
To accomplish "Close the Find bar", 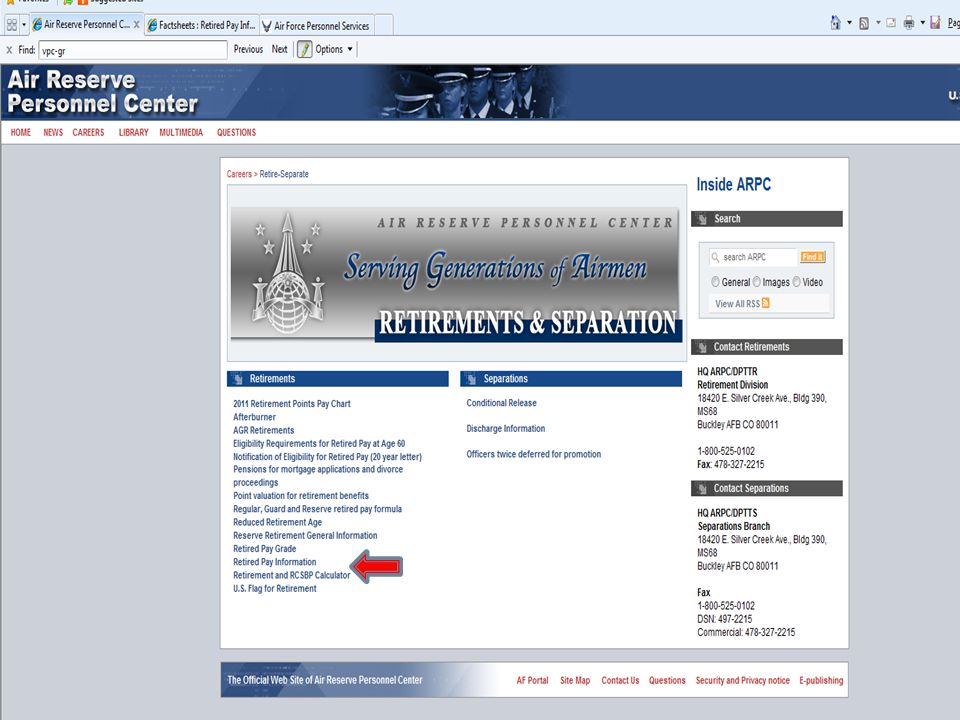I will 9,50.
